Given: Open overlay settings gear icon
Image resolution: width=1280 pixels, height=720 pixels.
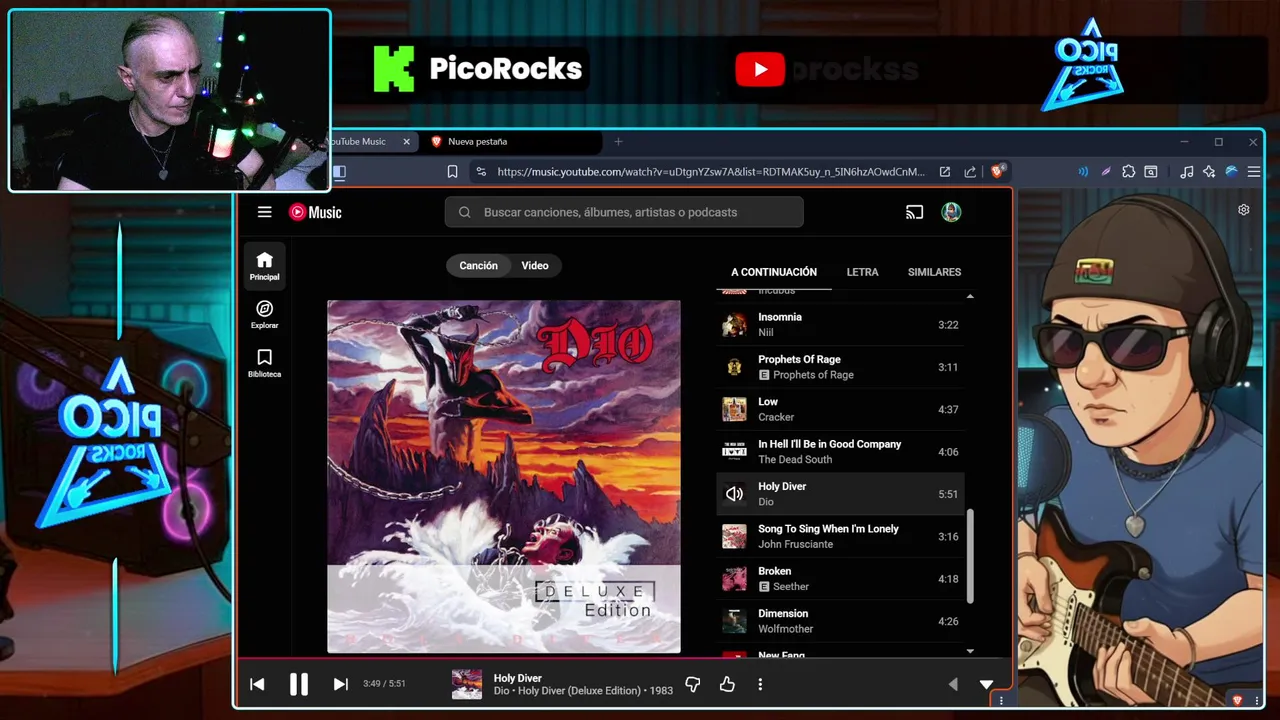Looking at the screenshot, I should (x=1244, y=210).
